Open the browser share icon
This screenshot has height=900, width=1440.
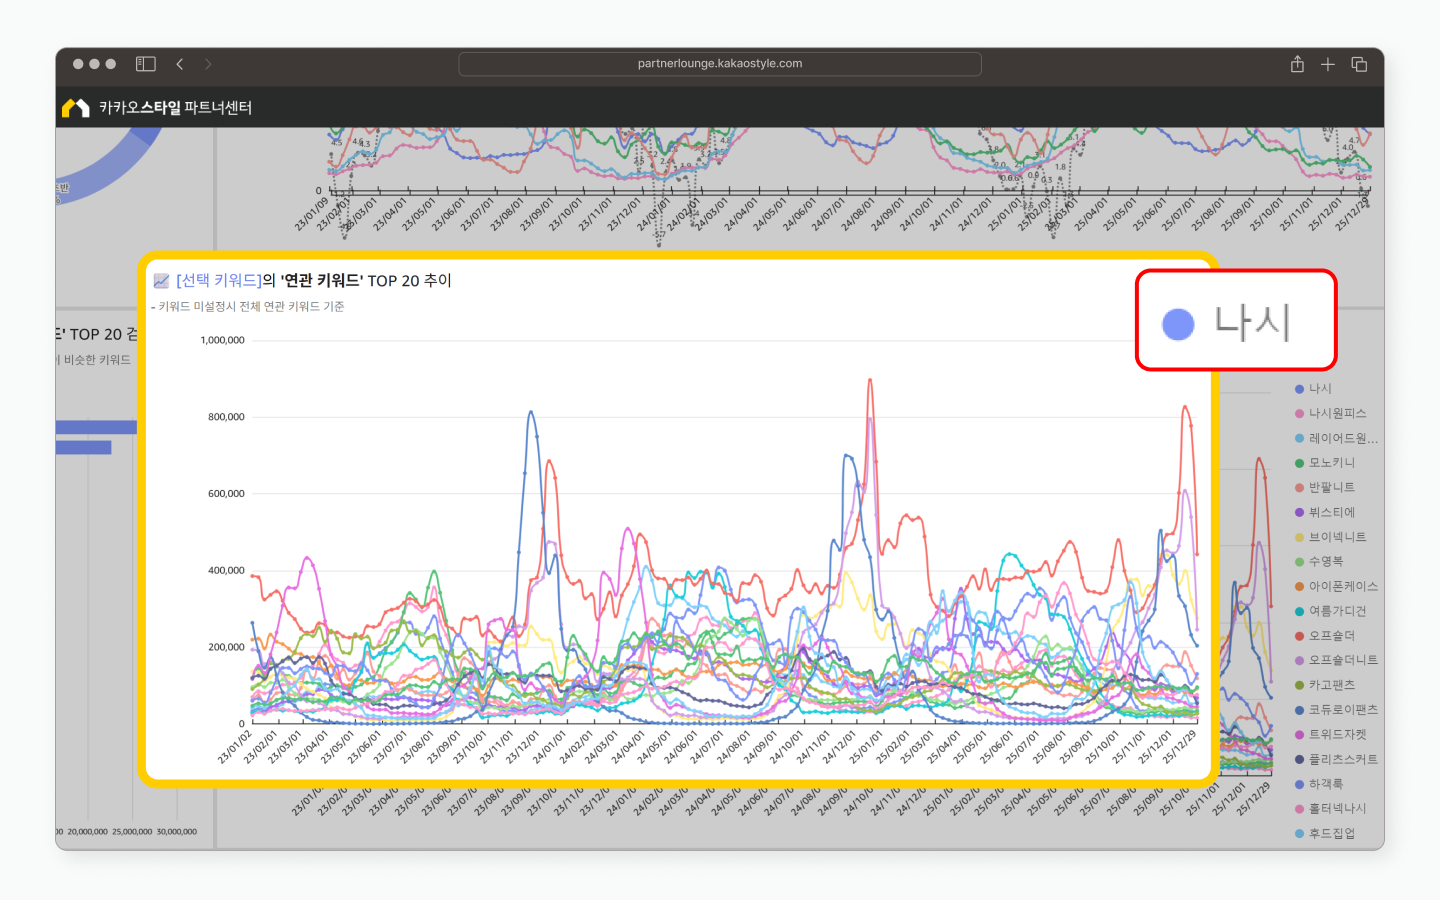[x=1297, y=64]
